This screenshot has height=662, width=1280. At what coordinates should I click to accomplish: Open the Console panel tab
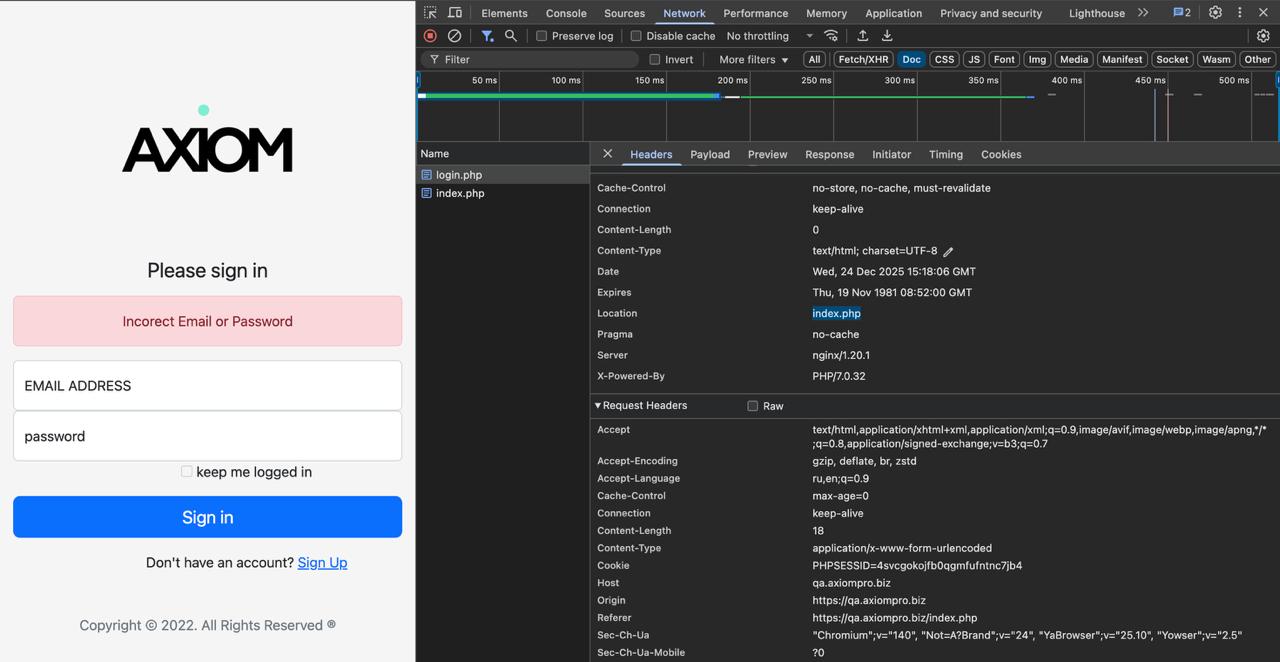(x=566, y=13)
